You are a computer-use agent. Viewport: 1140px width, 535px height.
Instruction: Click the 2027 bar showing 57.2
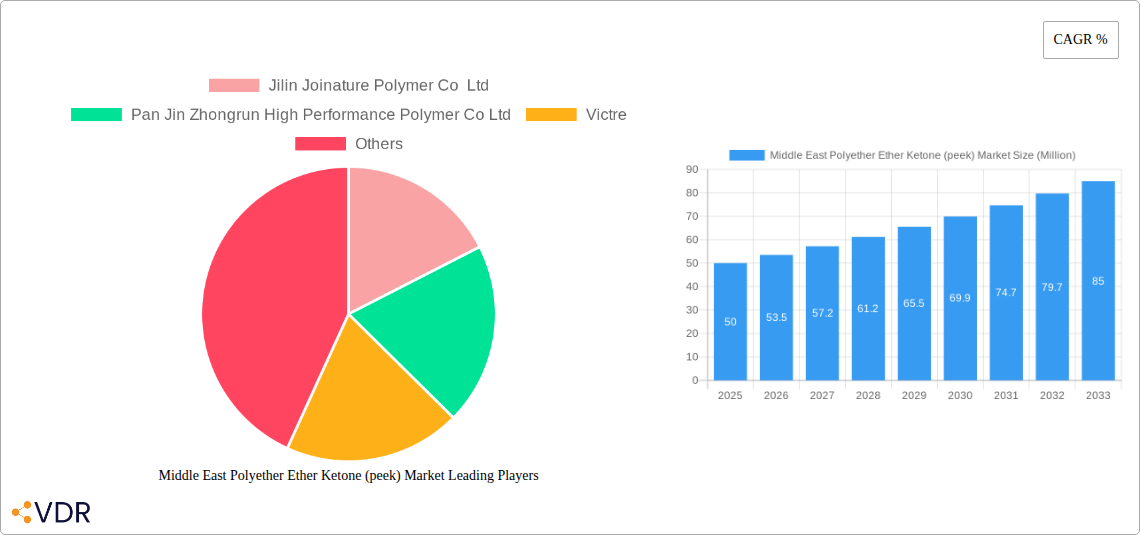(822, 313)
